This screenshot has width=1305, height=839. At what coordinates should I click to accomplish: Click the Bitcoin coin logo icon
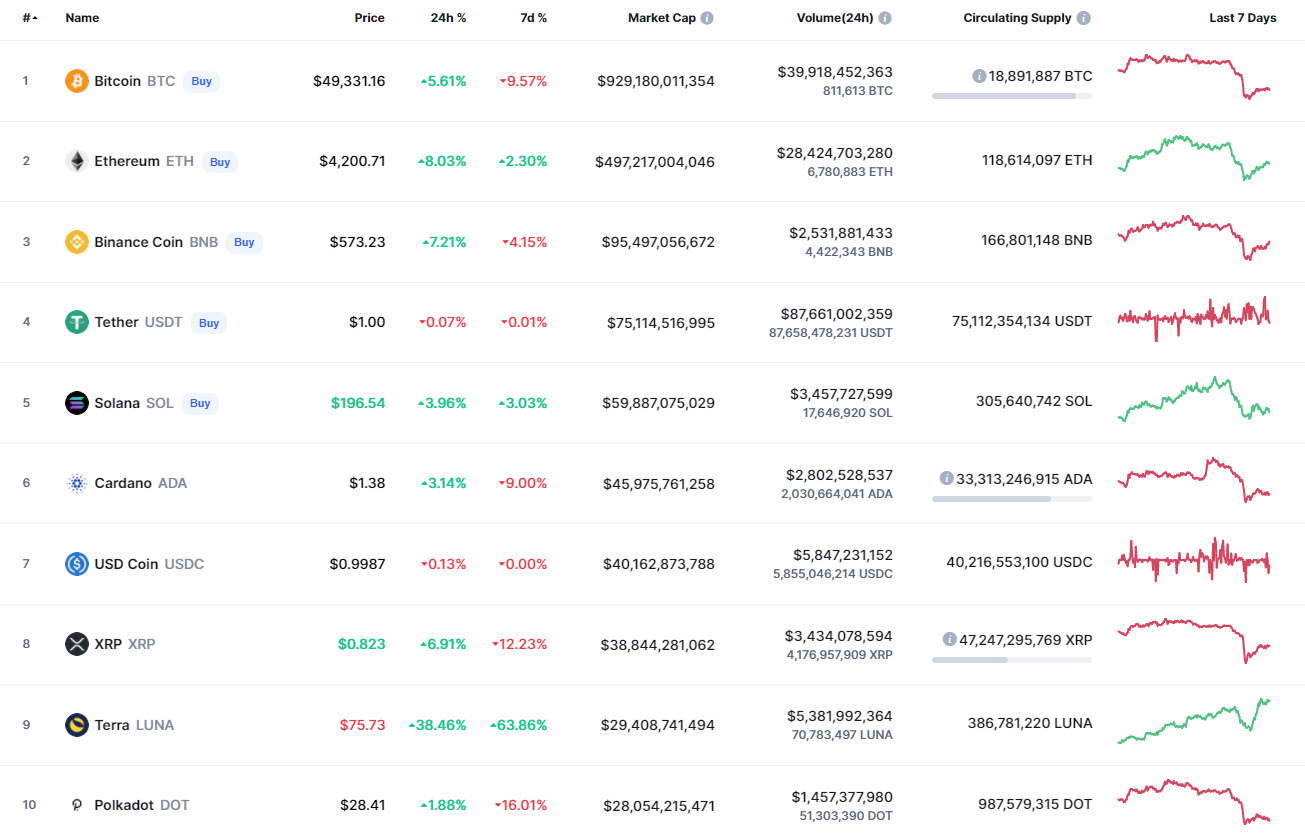coord(77,81)
